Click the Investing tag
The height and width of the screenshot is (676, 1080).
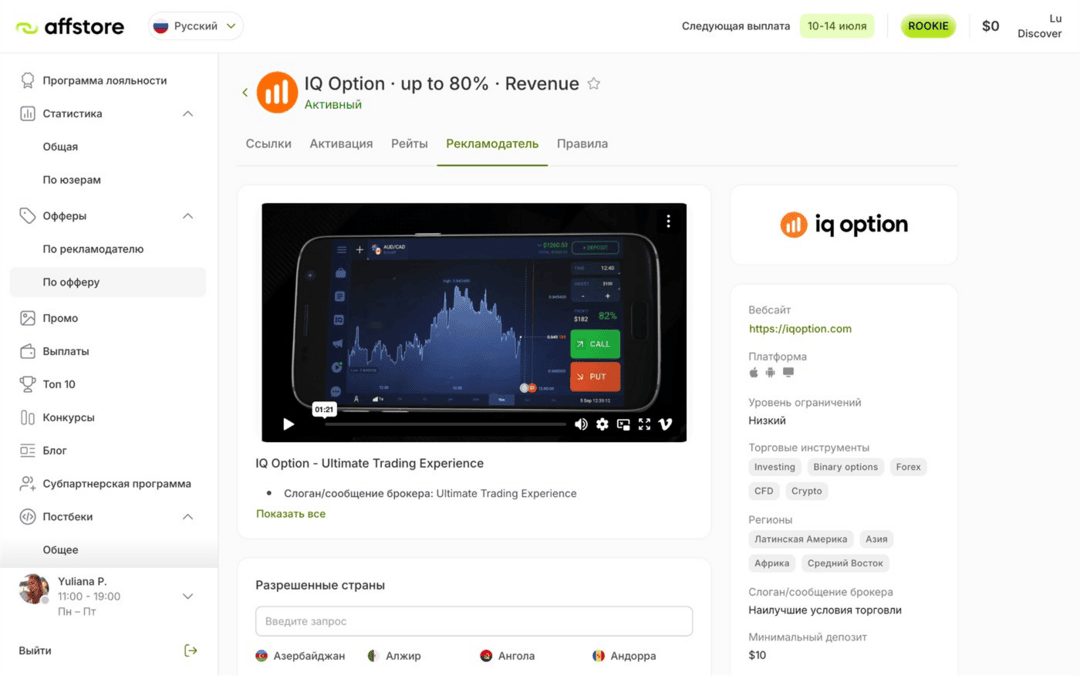(x=774, y=467)
